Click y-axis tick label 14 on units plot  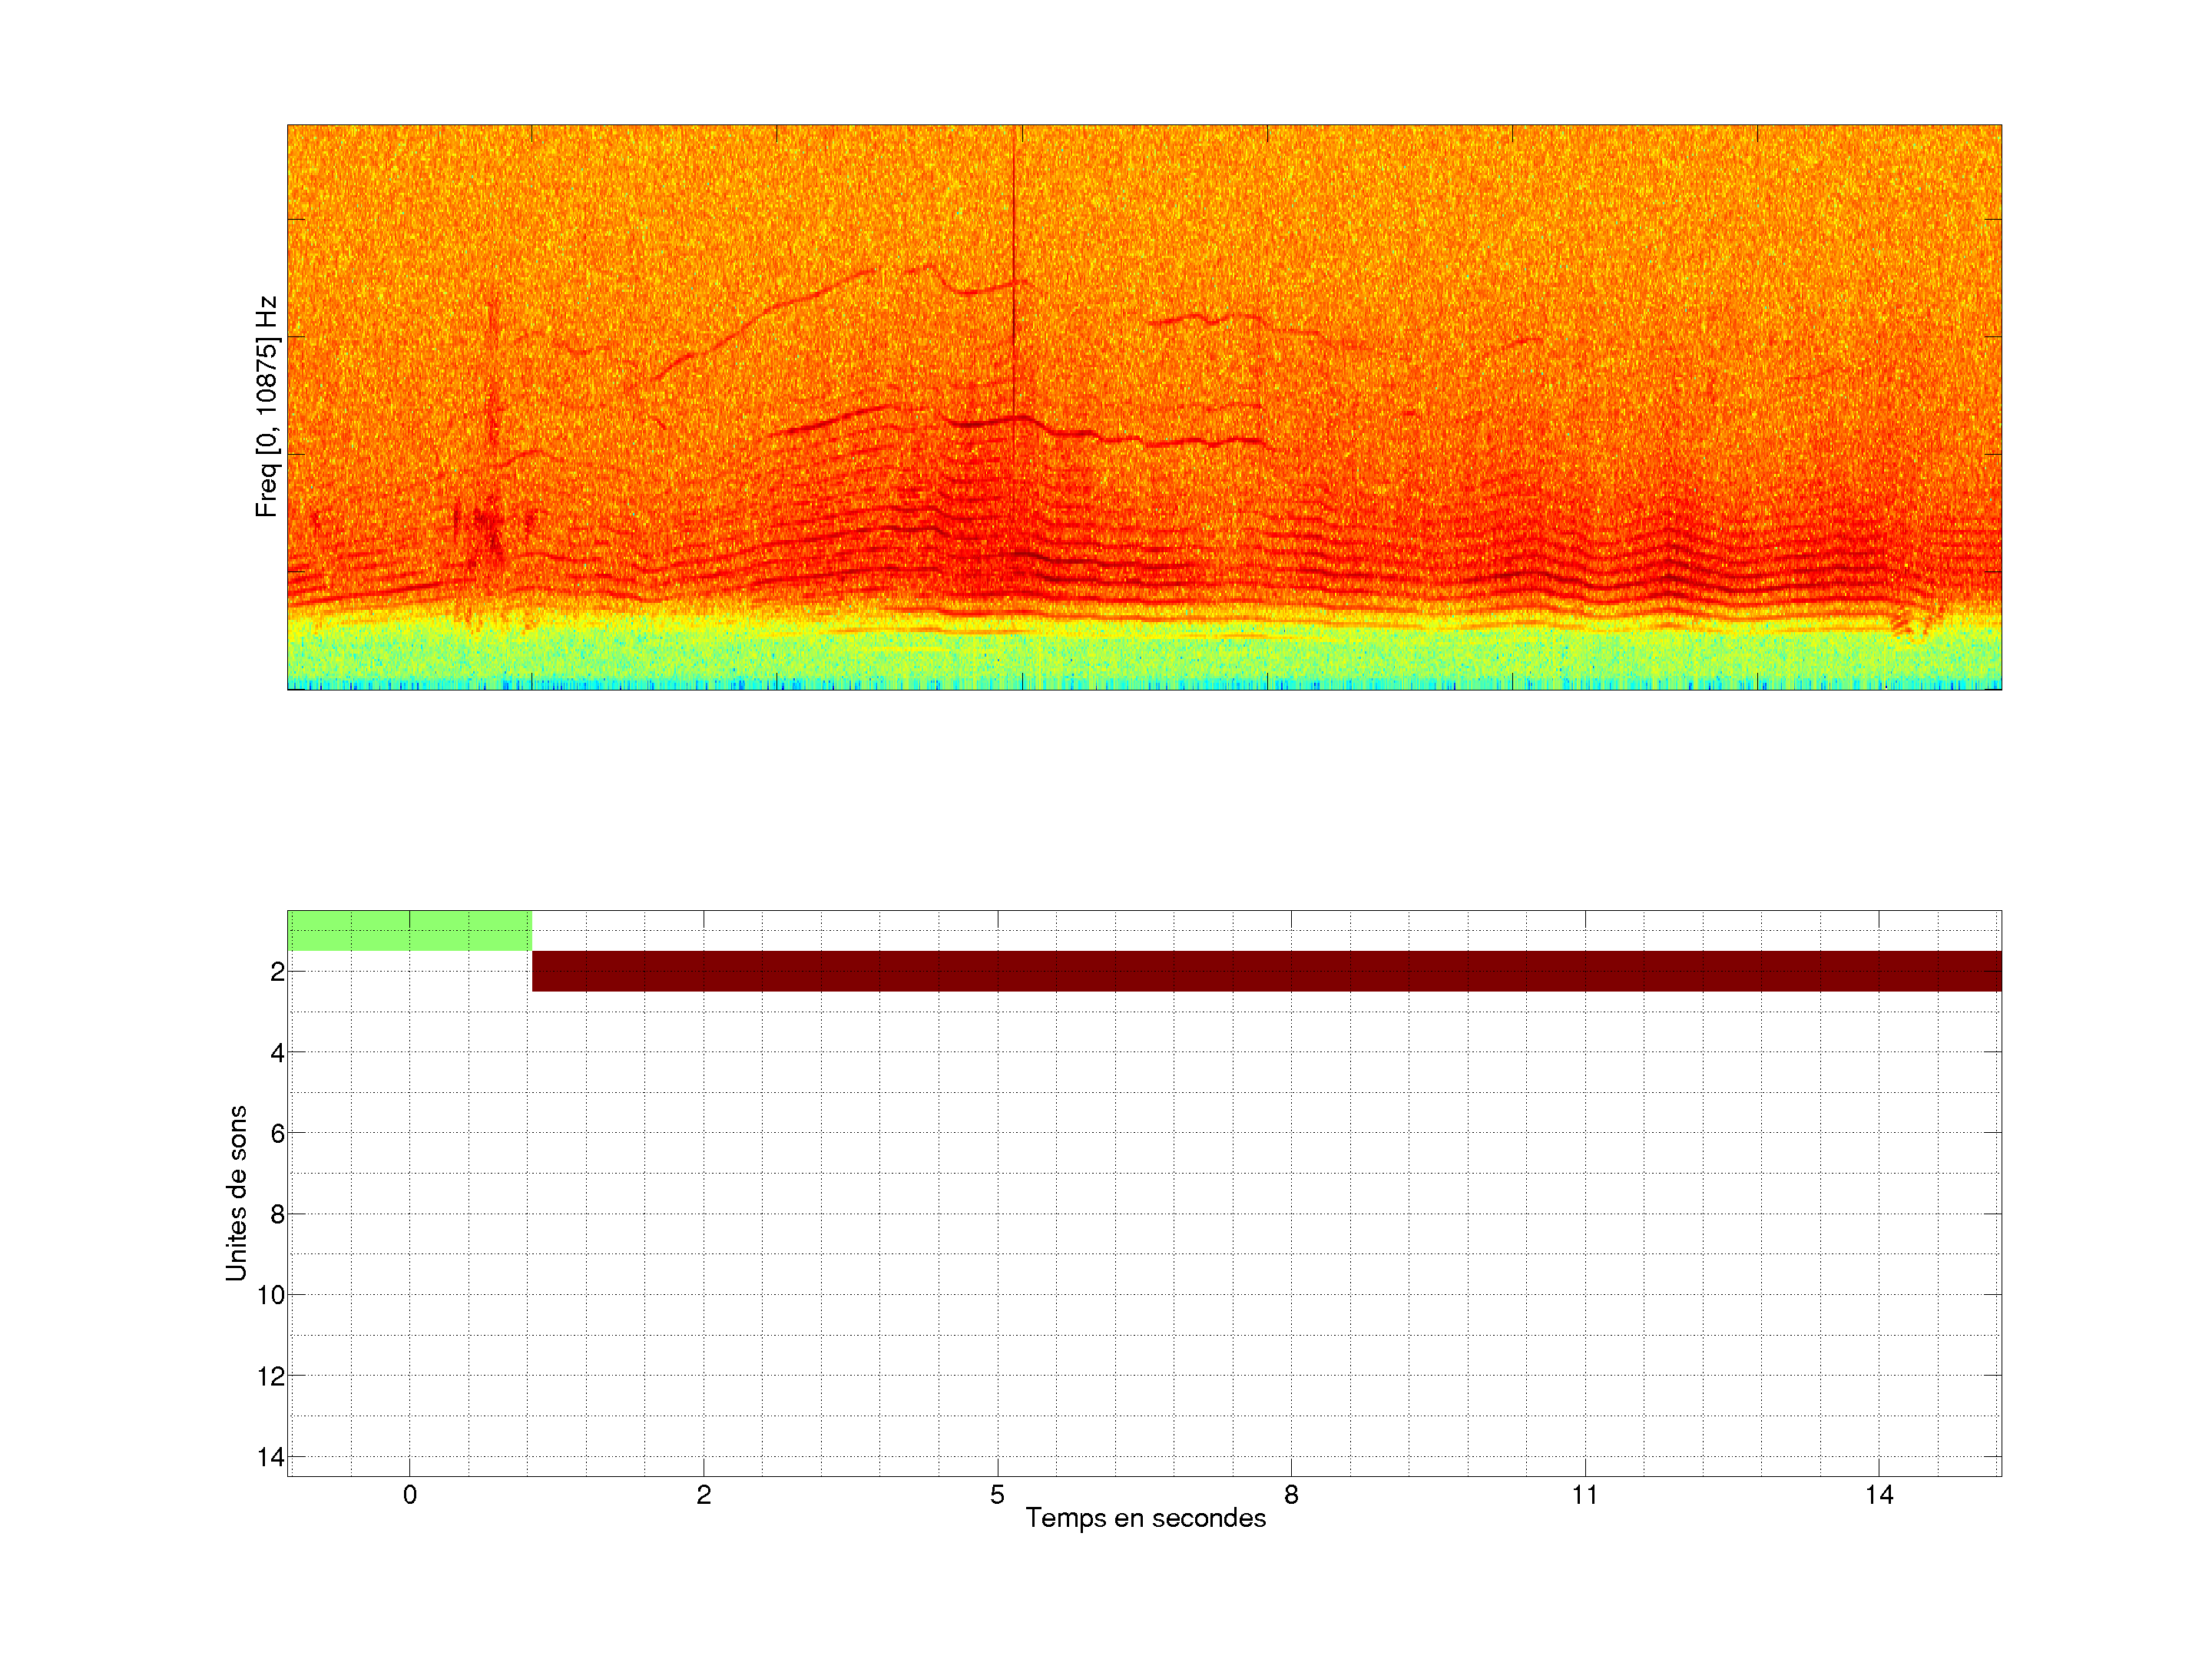(x=271, y=1457)
